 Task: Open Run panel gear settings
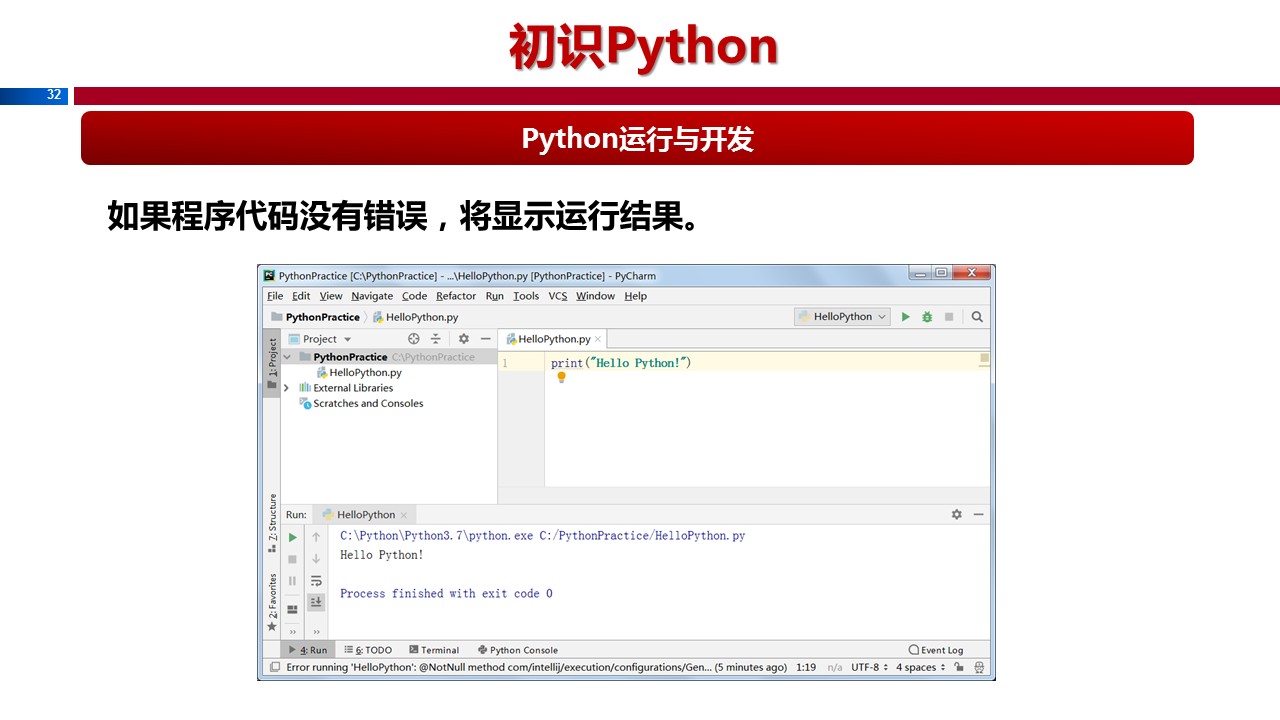(957, 514)
